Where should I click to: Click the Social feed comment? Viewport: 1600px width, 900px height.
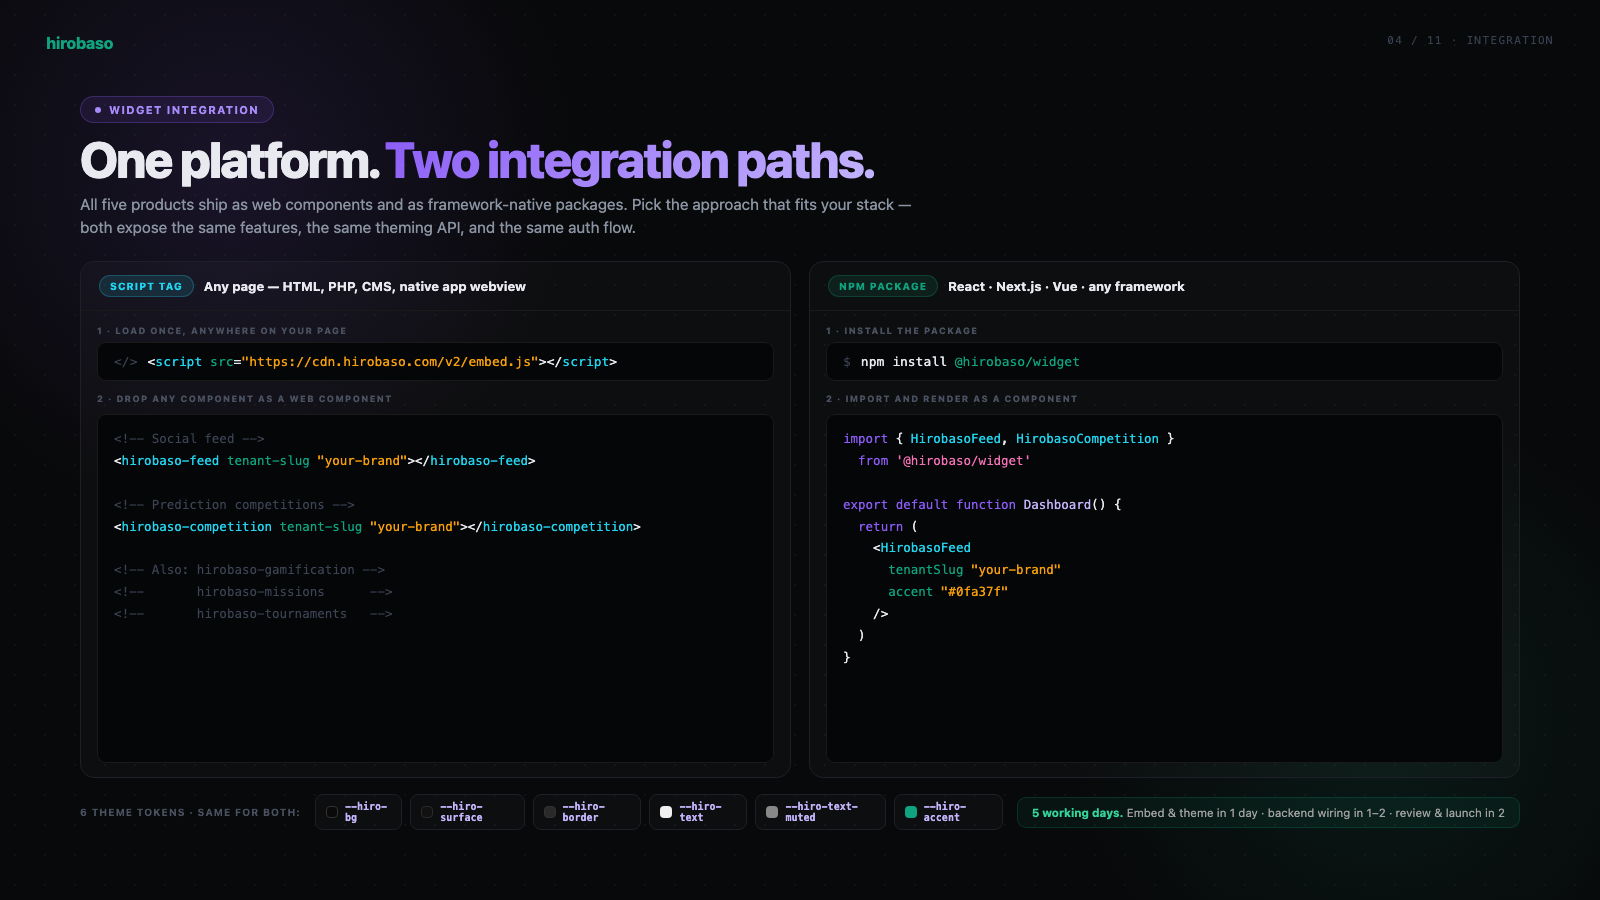click(x=189, y=439)
